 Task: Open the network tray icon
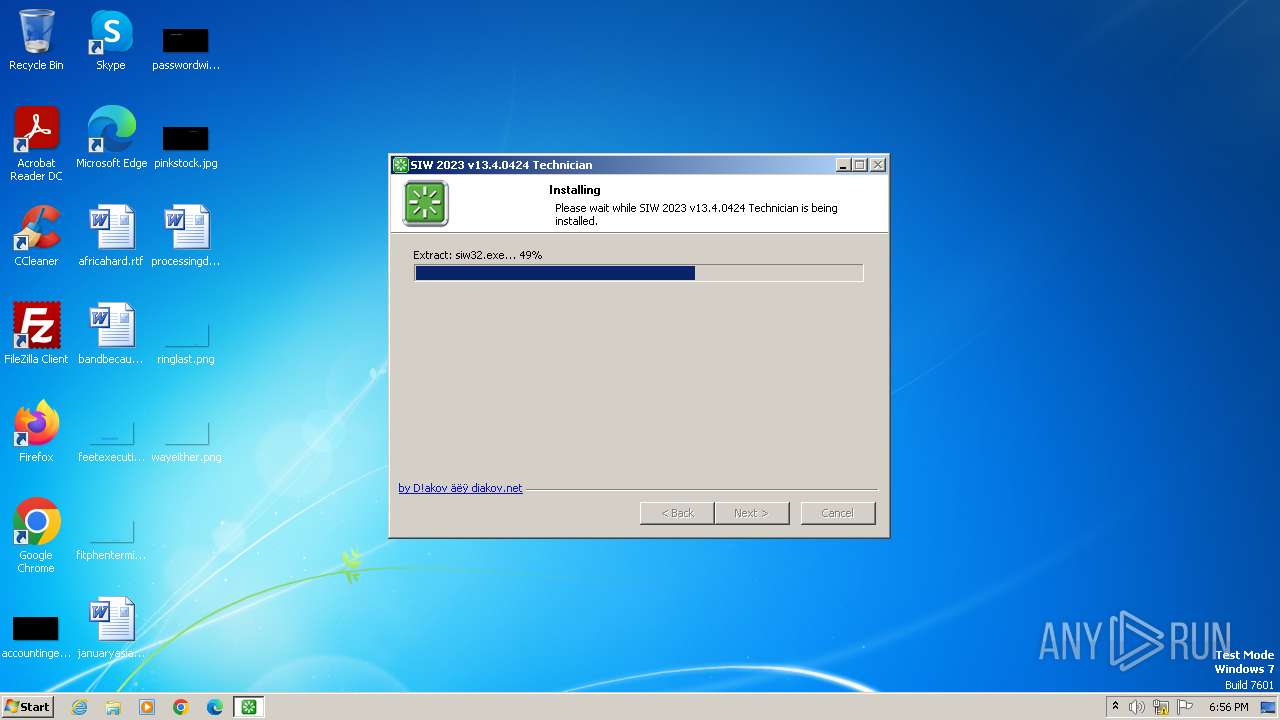point(1161,707)
